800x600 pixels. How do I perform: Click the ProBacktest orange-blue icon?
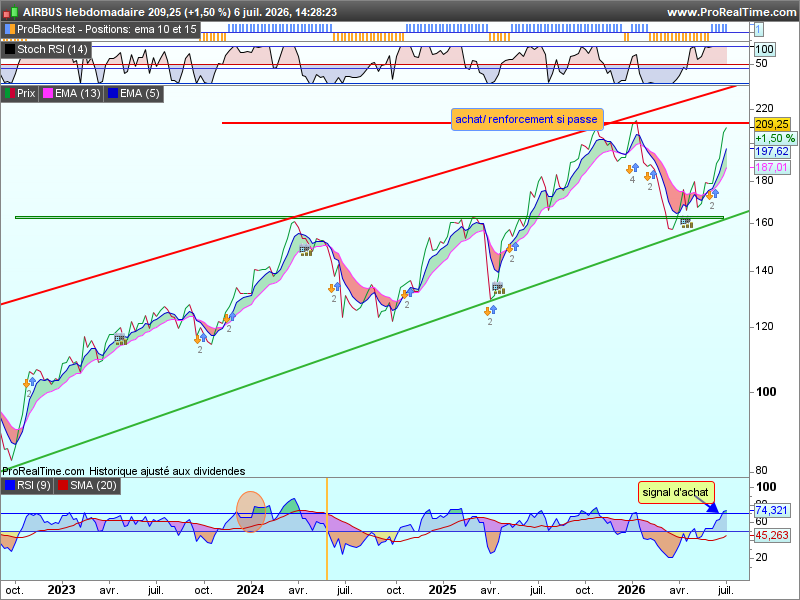pyautogui.click(x=10, y=30)
